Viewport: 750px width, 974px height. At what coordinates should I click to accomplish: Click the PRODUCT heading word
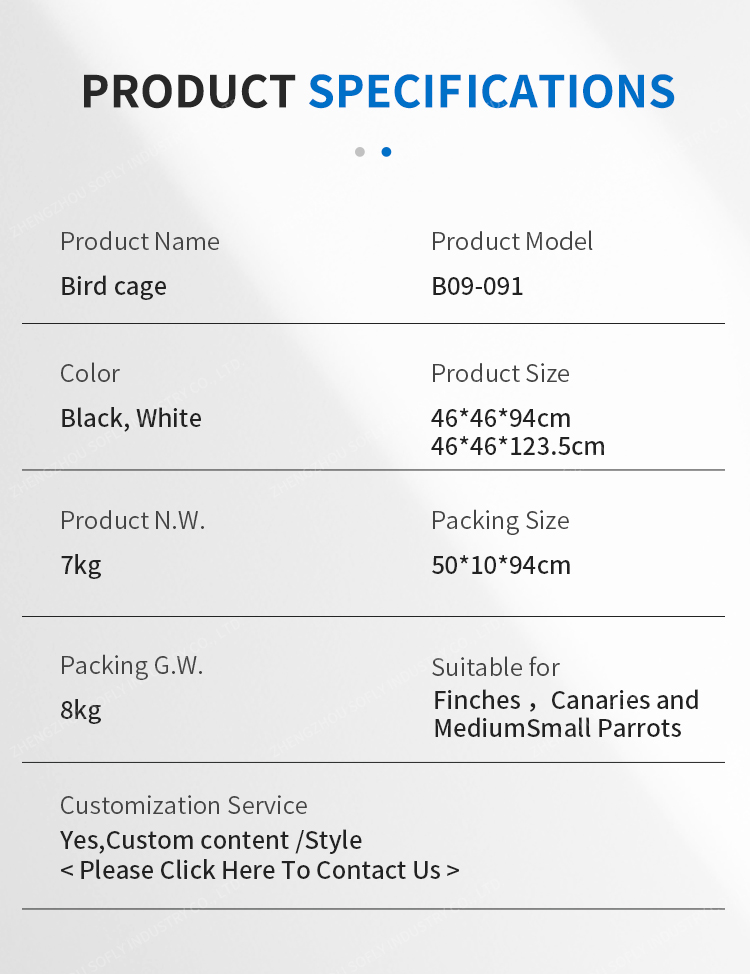click(x=189, y=91)
